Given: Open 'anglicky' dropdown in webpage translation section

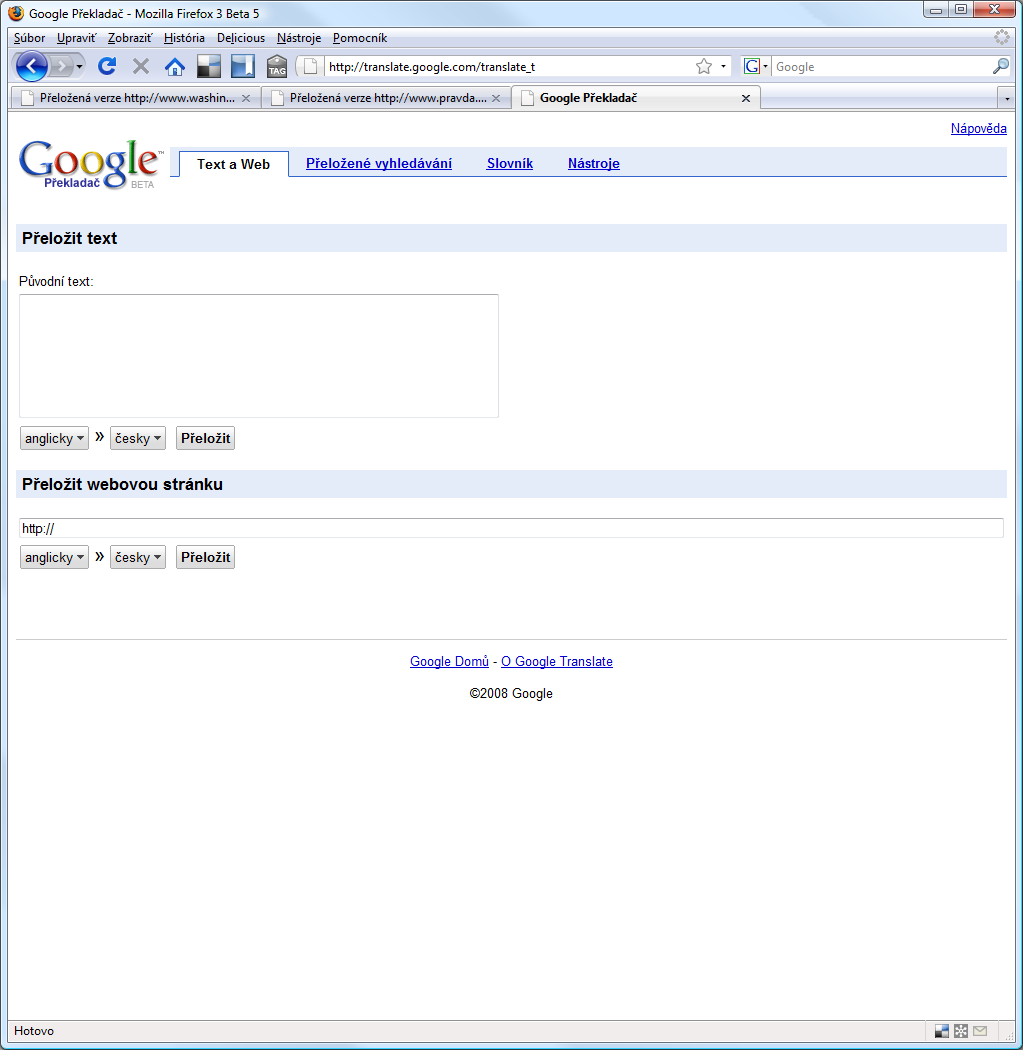Looking at the screenshot, I should pos(54,557).
